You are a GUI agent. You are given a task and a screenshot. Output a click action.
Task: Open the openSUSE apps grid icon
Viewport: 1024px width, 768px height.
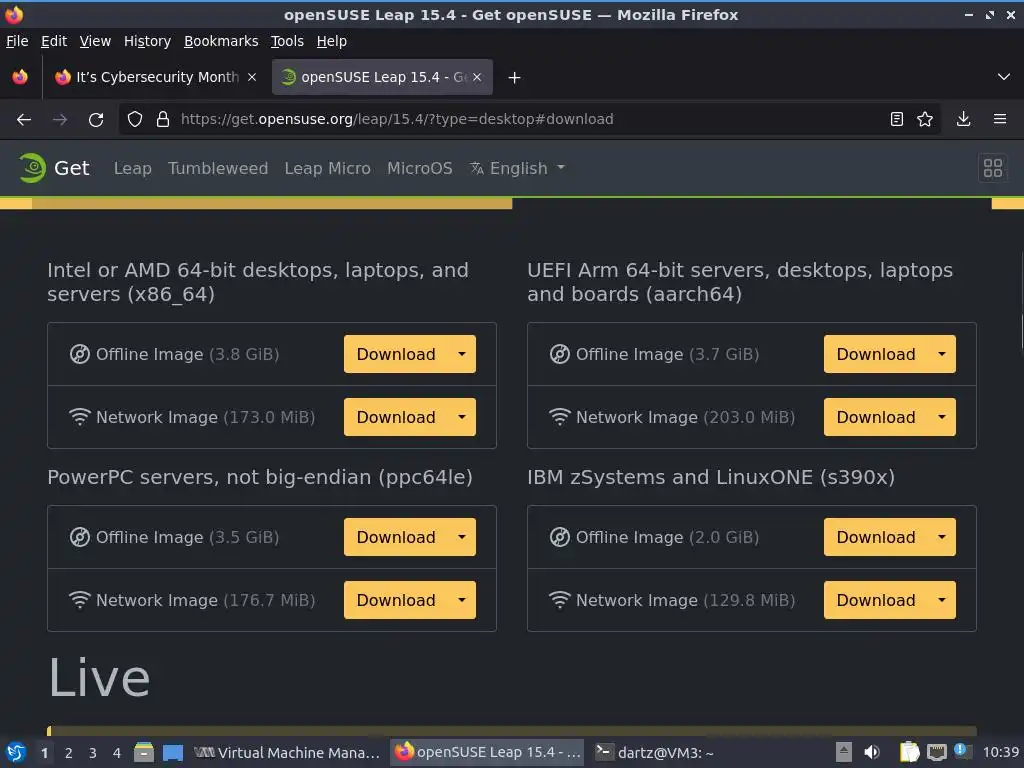coord(993,168)
